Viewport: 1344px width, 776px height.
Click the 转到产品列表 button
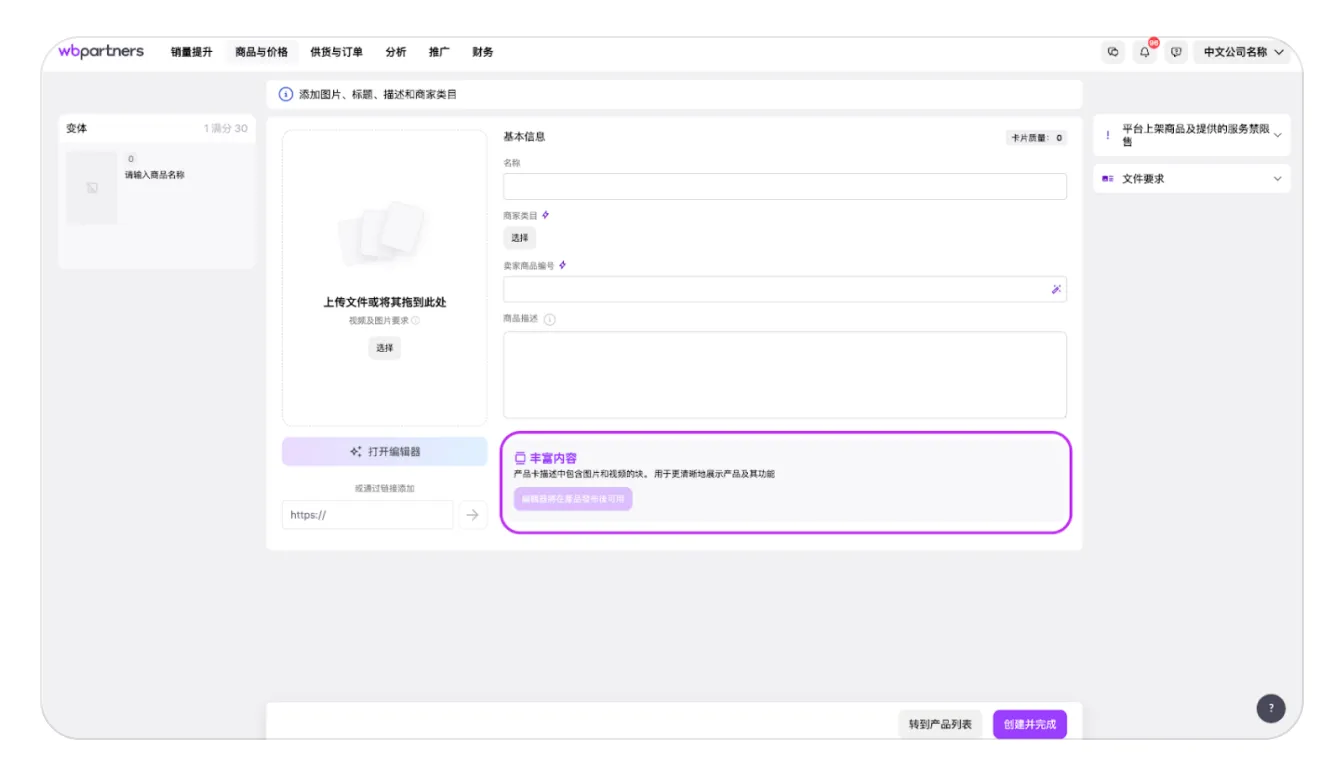point(940,724)
